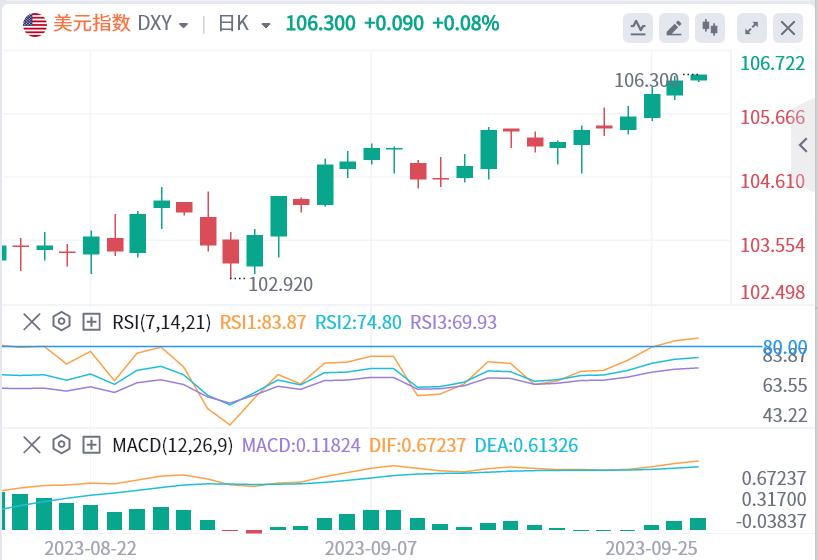Switch chart style with candlestick icon

710,28
